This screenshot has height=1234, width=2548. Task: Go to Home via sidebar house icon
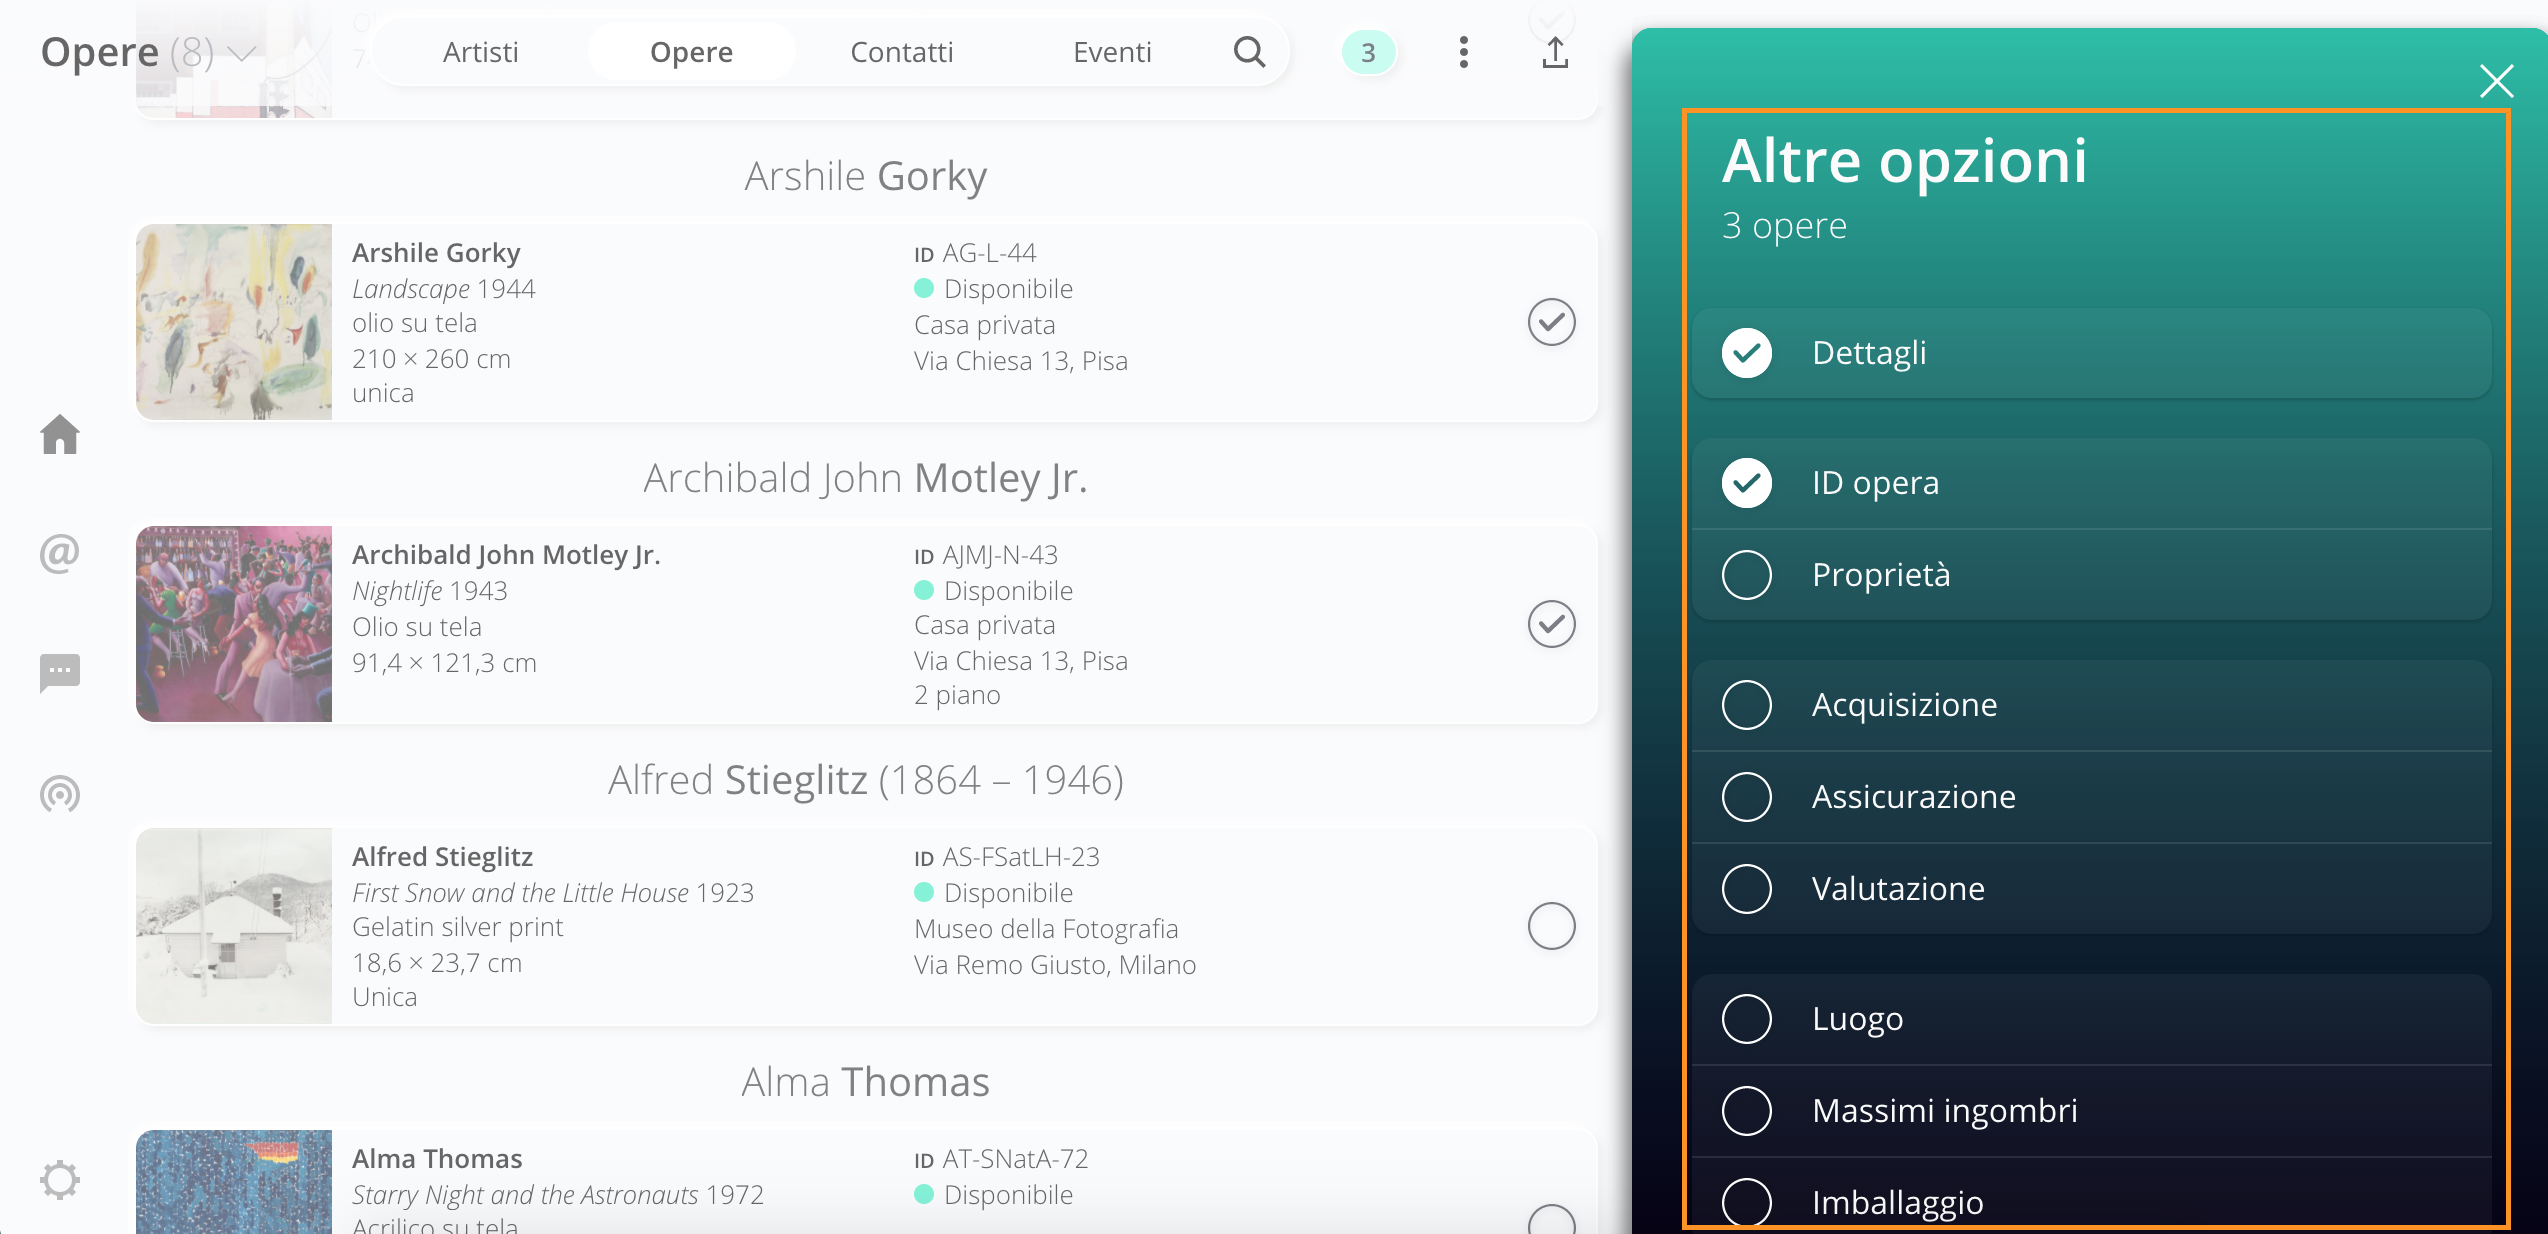click(60, 434)
